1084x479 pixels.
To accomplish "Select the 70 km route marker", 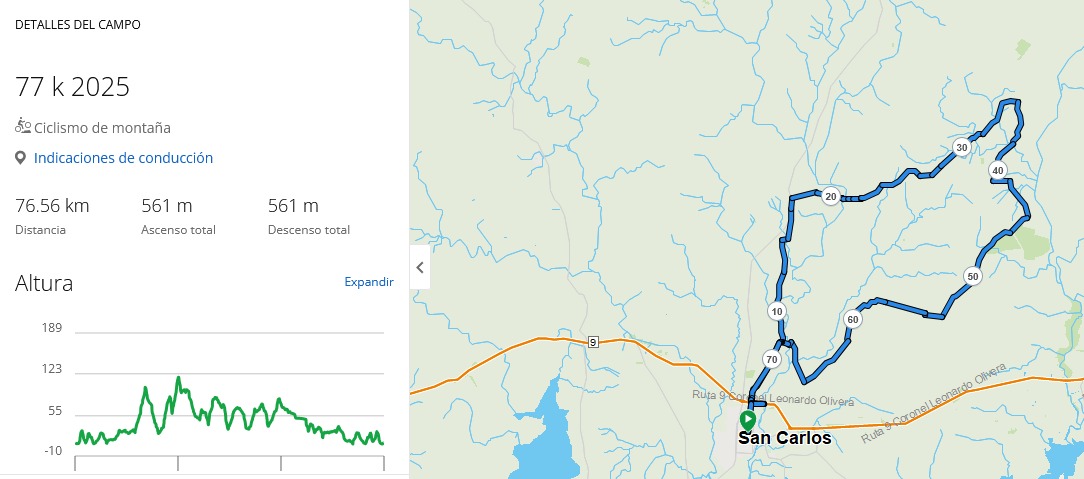I will click(x=771, y=359).
